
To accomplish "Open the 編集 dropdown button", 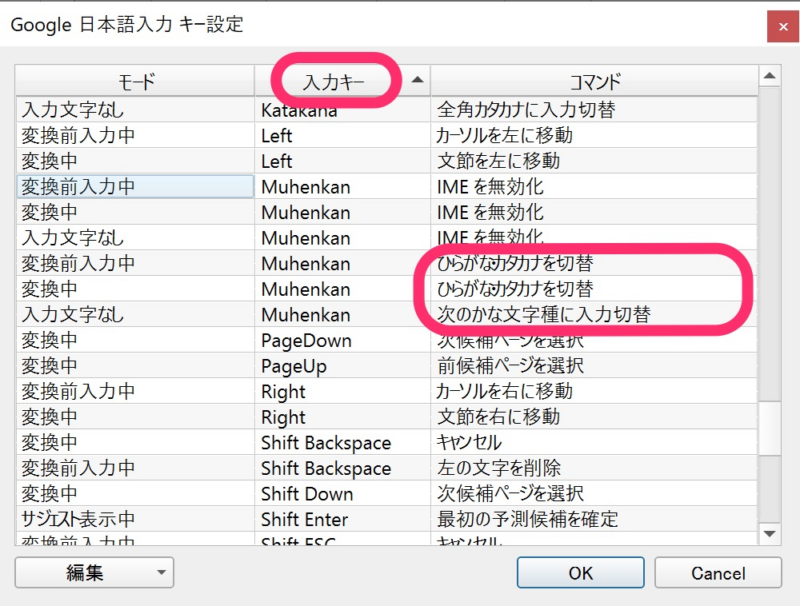I will pyautogui.click(x=94, y=572).
